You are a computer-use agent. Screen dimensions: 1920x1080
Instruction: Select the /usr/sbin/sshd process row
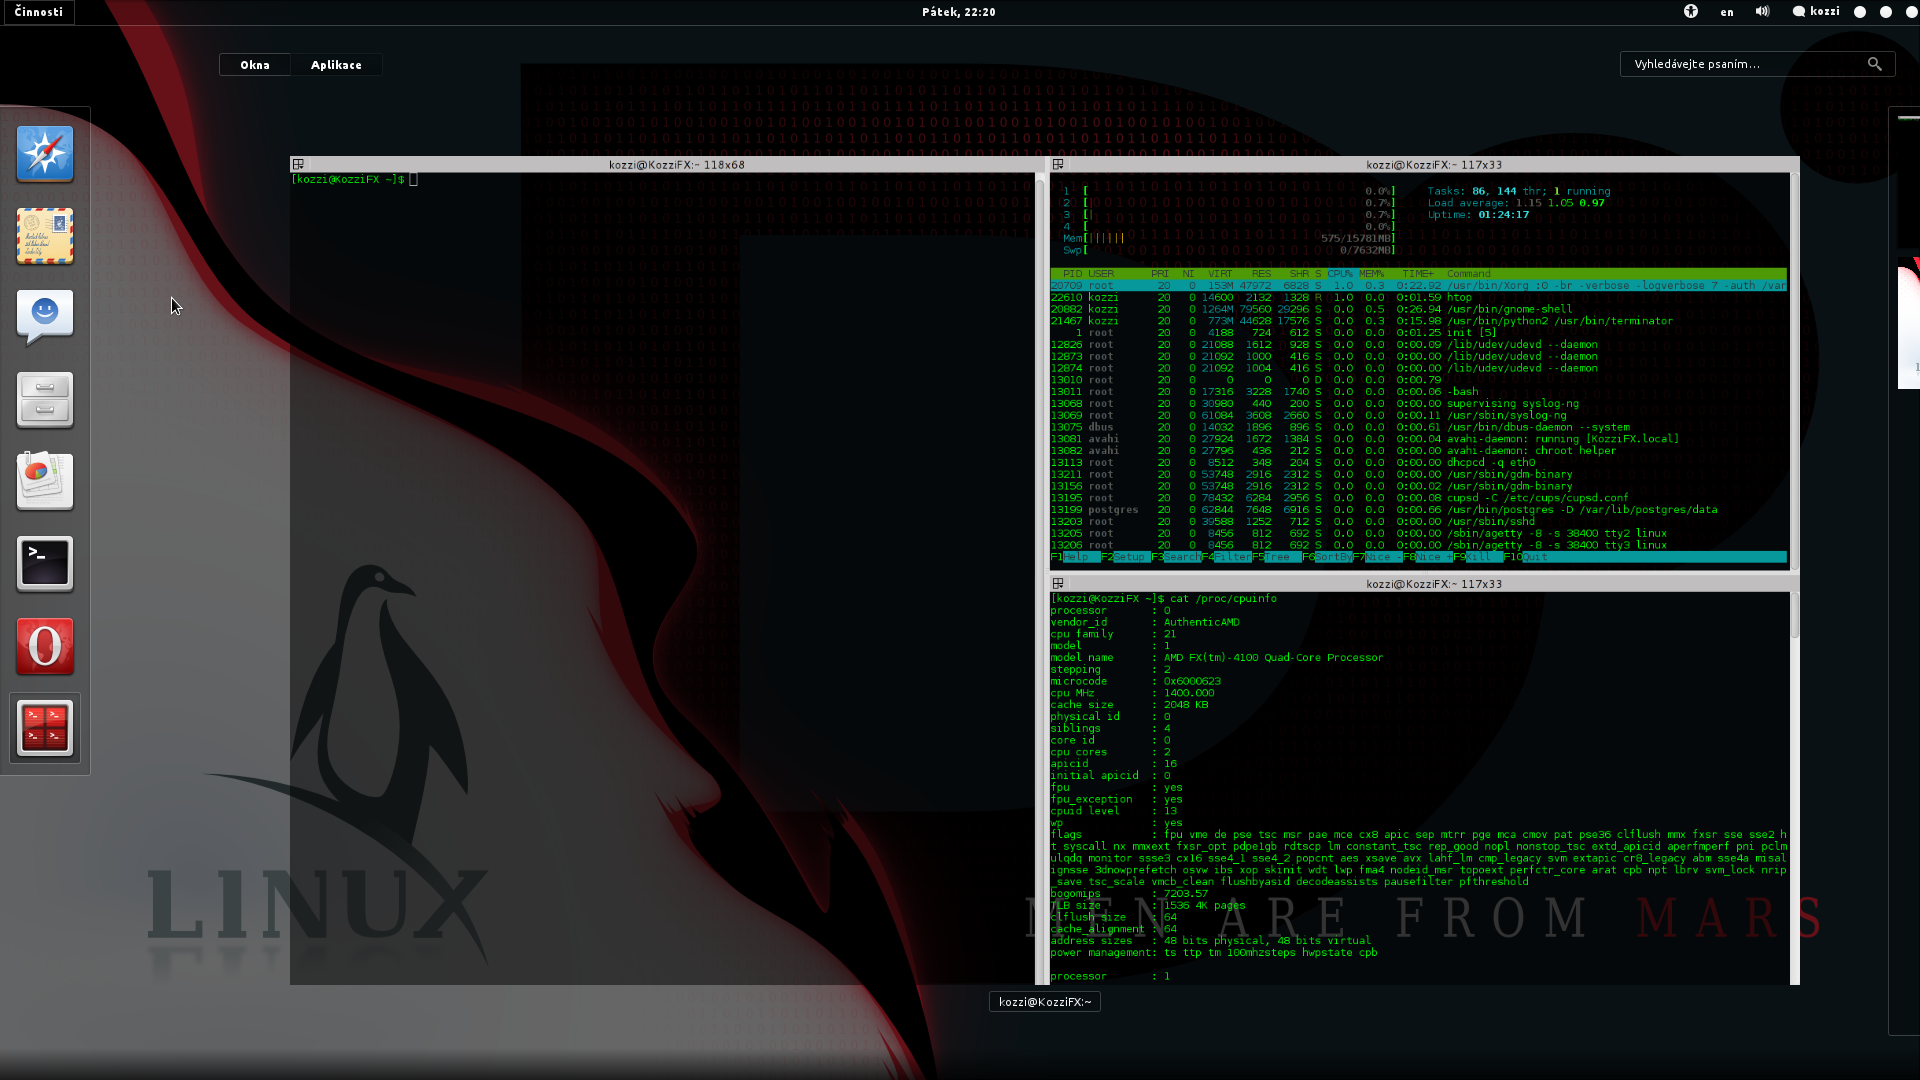(1418, 522)
